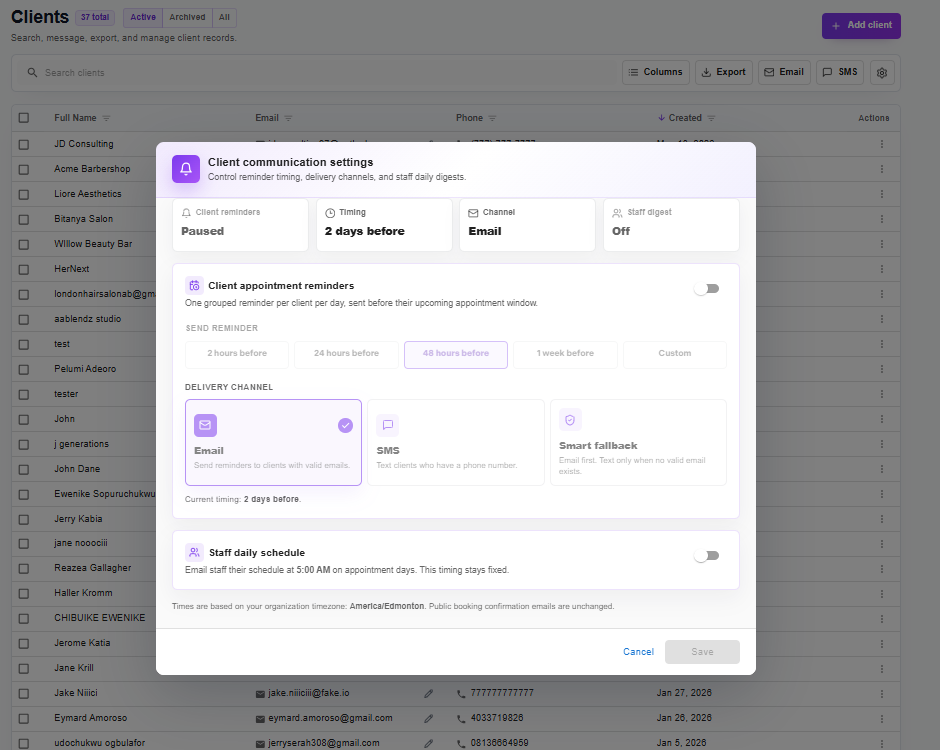940x750 pixels.
Task: Open actions menu for HerNext row
Action: (x=882, y=269)
